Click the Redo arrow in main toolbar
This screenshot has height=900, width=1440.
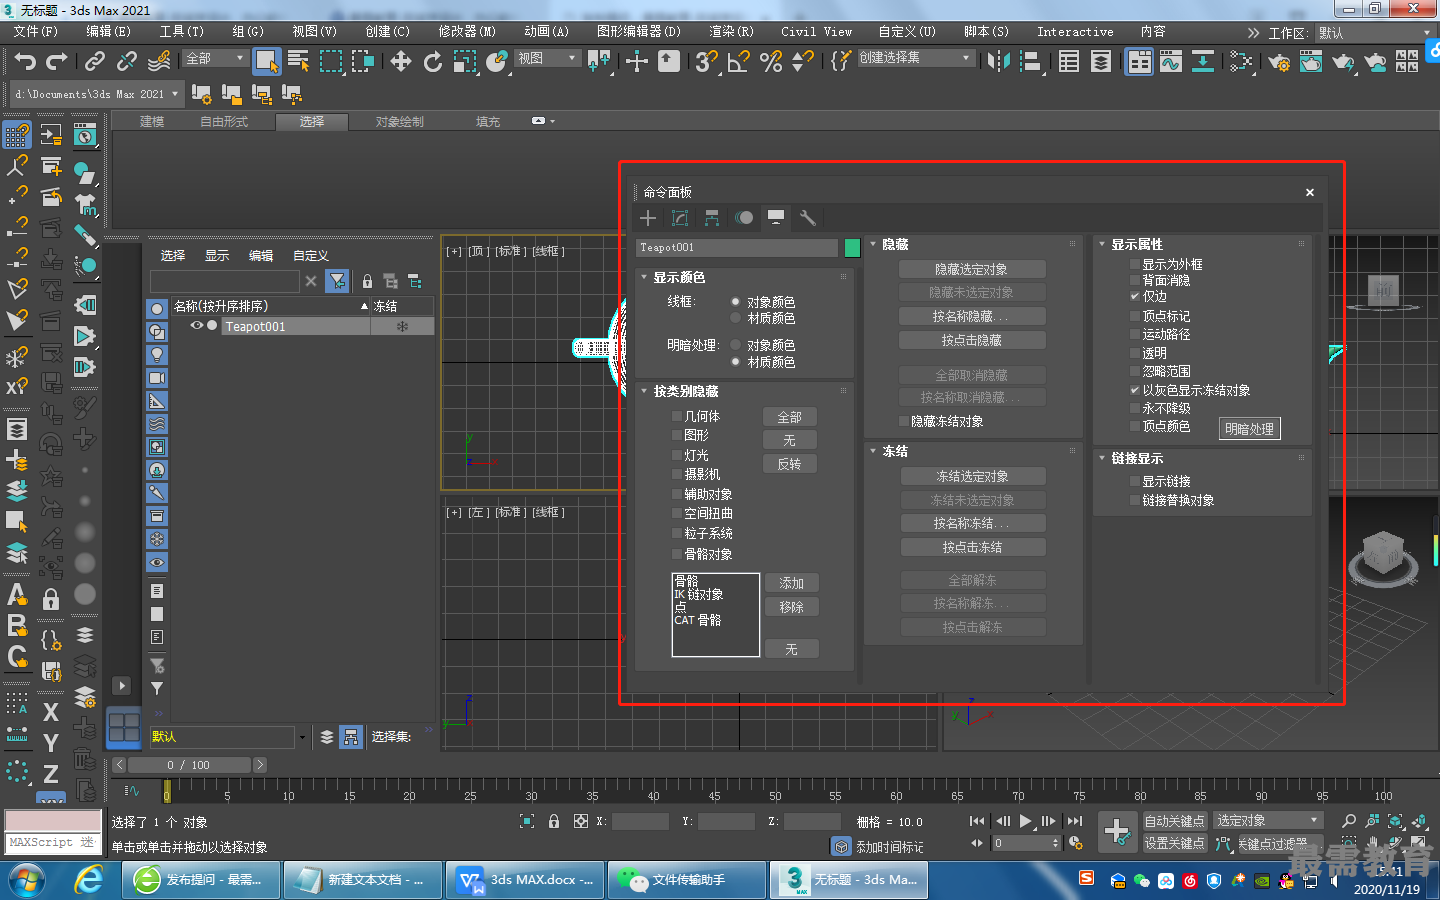pyautogui.click(x=57, y=62)
